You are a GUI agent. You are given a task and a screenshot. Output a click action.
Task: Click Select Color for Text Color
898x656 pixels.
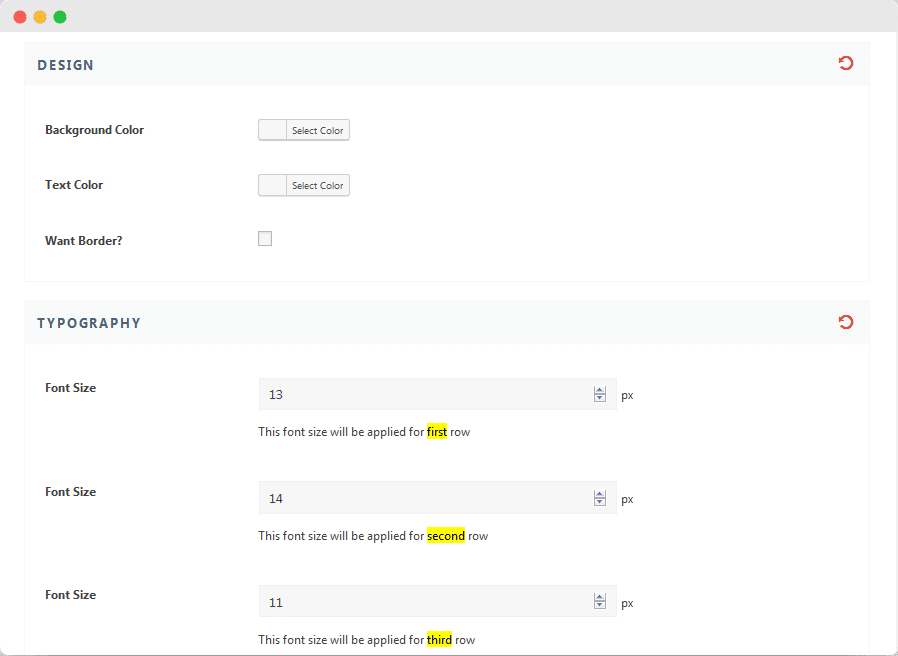pos(318,185)
